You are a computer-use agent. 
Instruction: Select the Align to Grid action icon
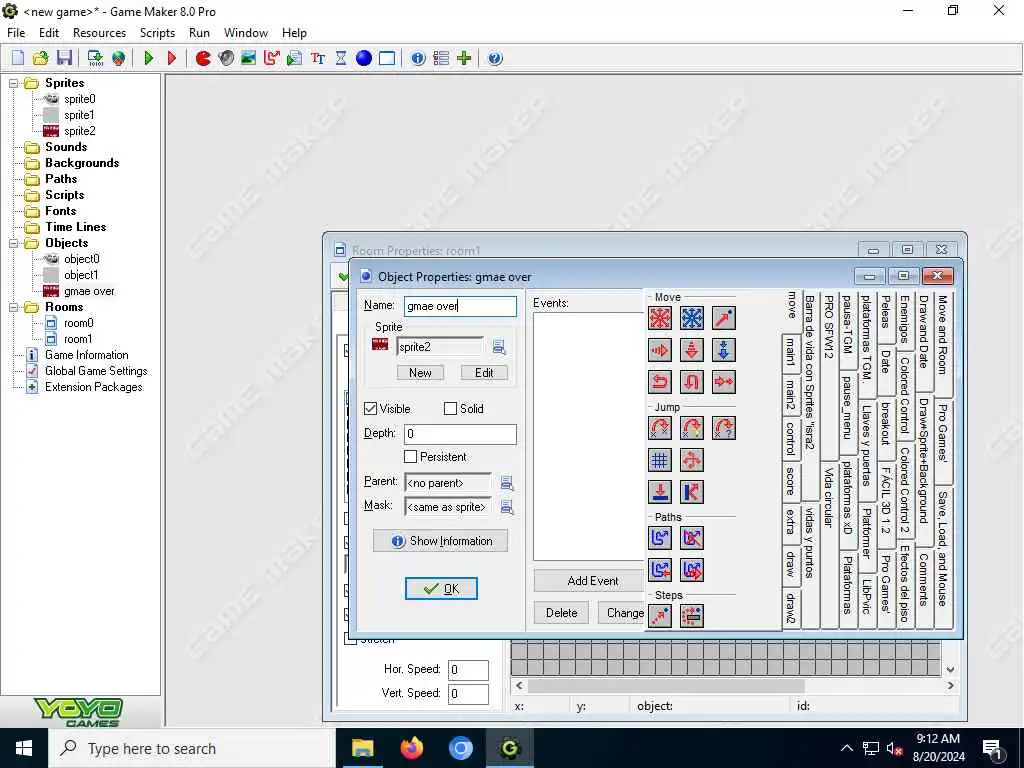660,460
